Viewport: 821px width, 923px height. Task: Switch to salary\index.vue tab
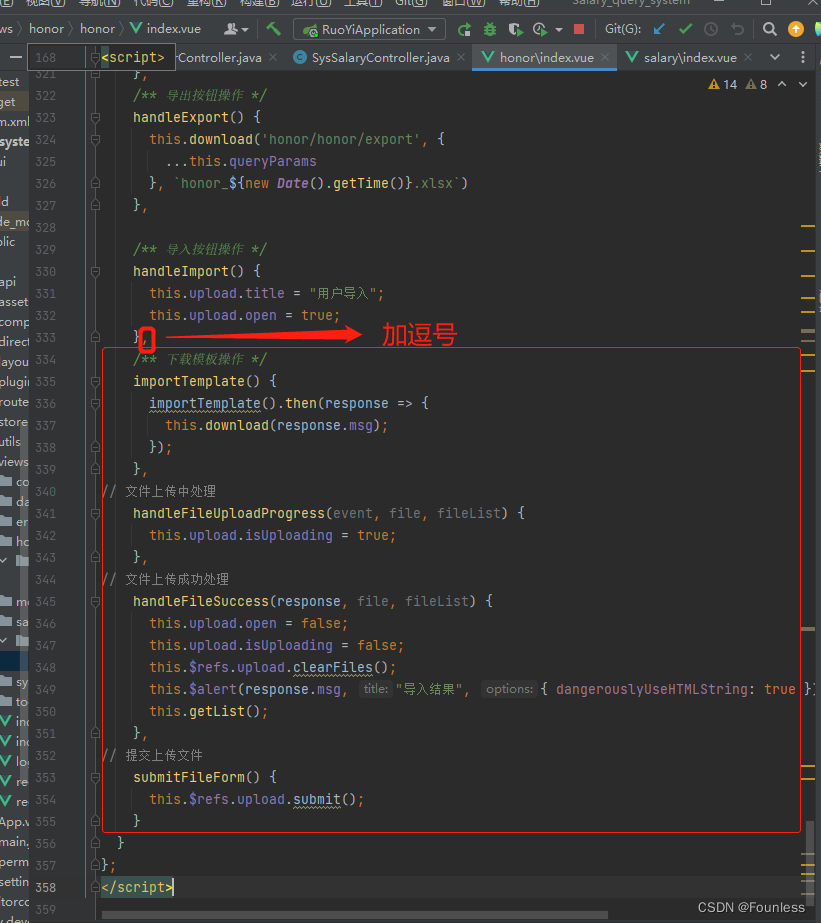pyautogui.click(x=690, y=58)
